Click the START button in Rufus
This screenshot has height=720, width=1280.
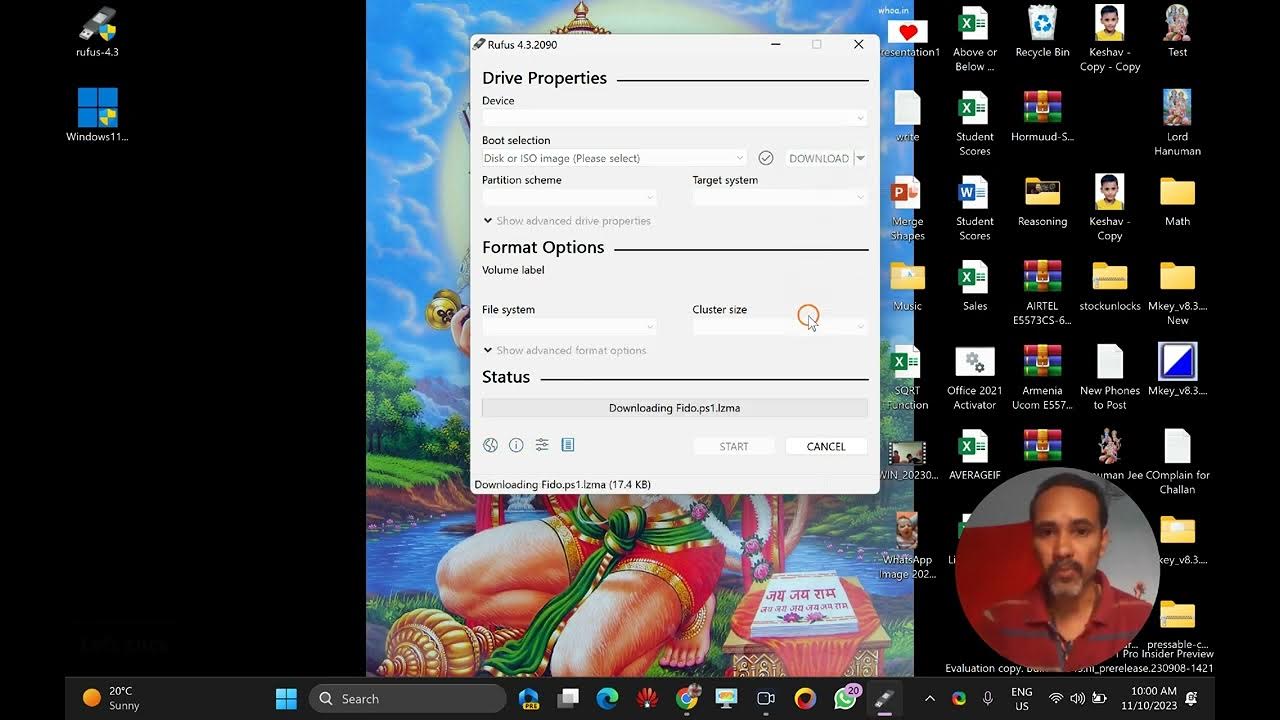[x=734, y=447]
